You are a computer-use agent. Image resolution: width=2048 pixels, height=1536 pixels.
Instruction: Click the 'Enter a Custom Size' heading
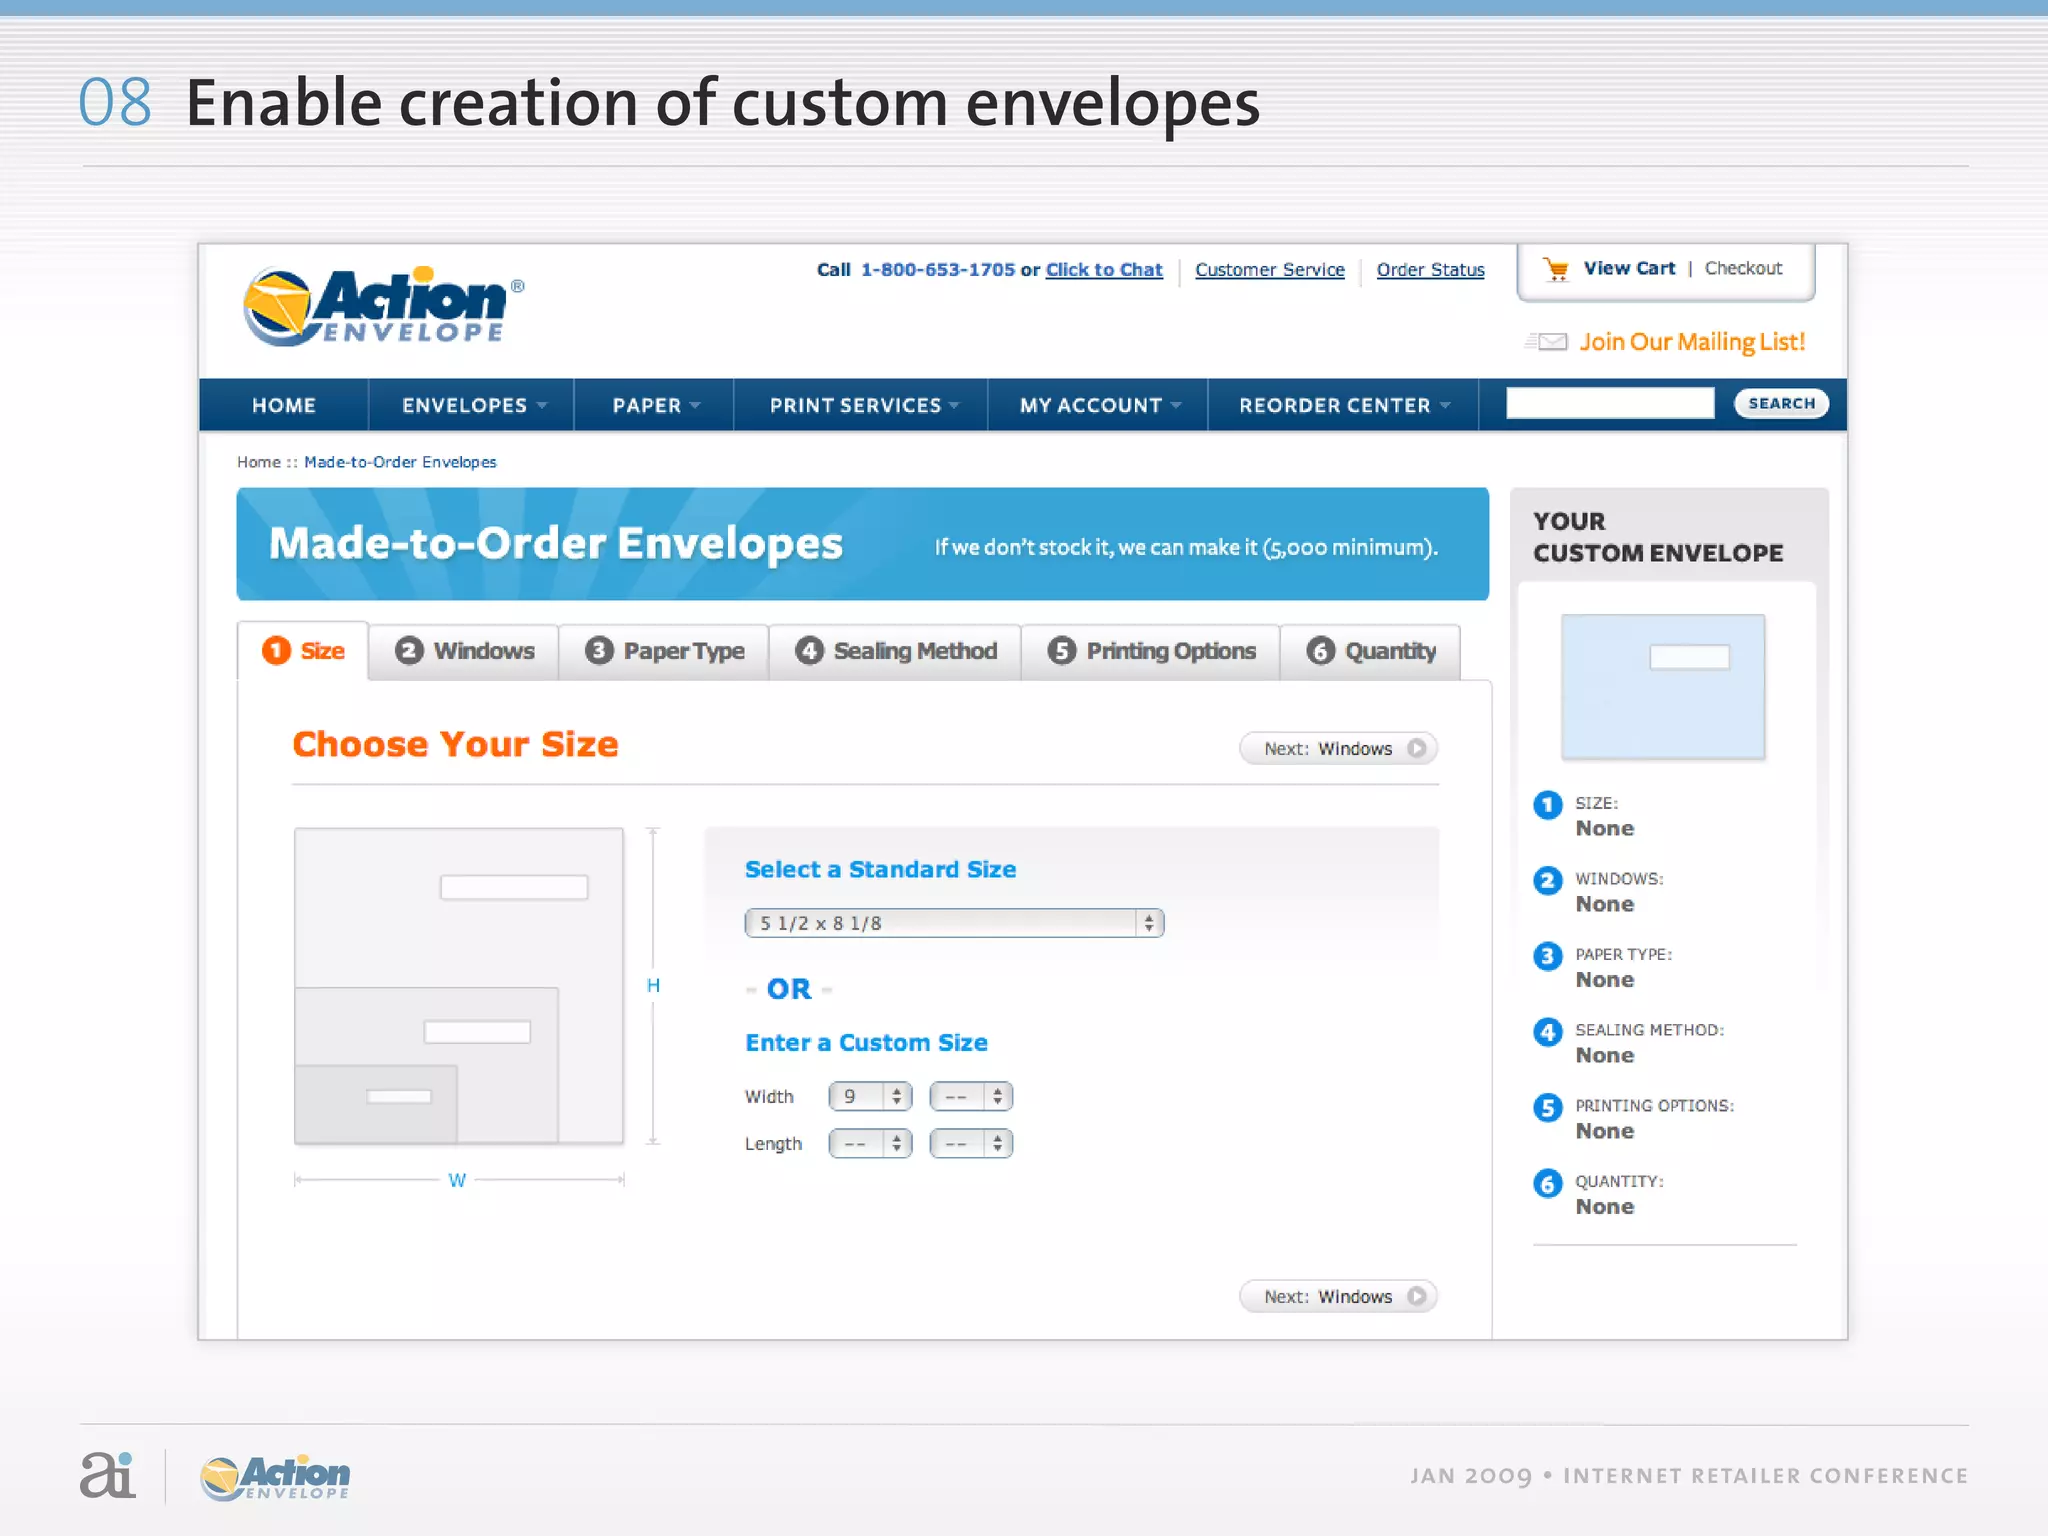click(866, 1042)
